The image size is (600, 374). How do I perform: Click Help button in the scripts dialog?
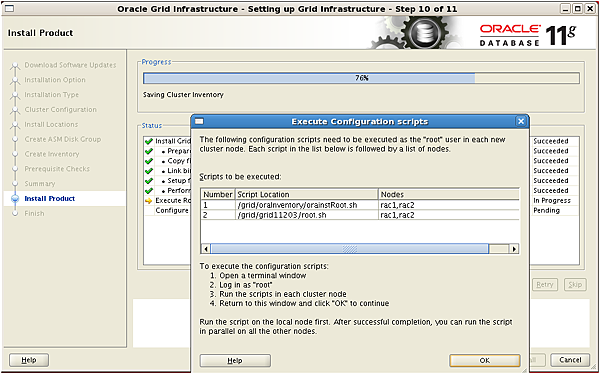click(235, 361)
